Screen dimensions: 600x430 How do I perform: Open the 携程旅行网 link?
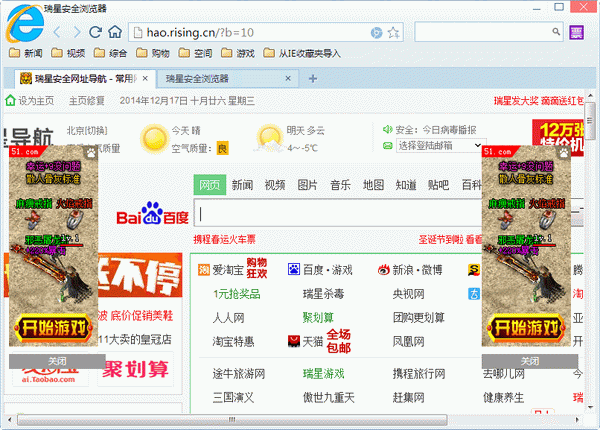(x=419, y=374)
